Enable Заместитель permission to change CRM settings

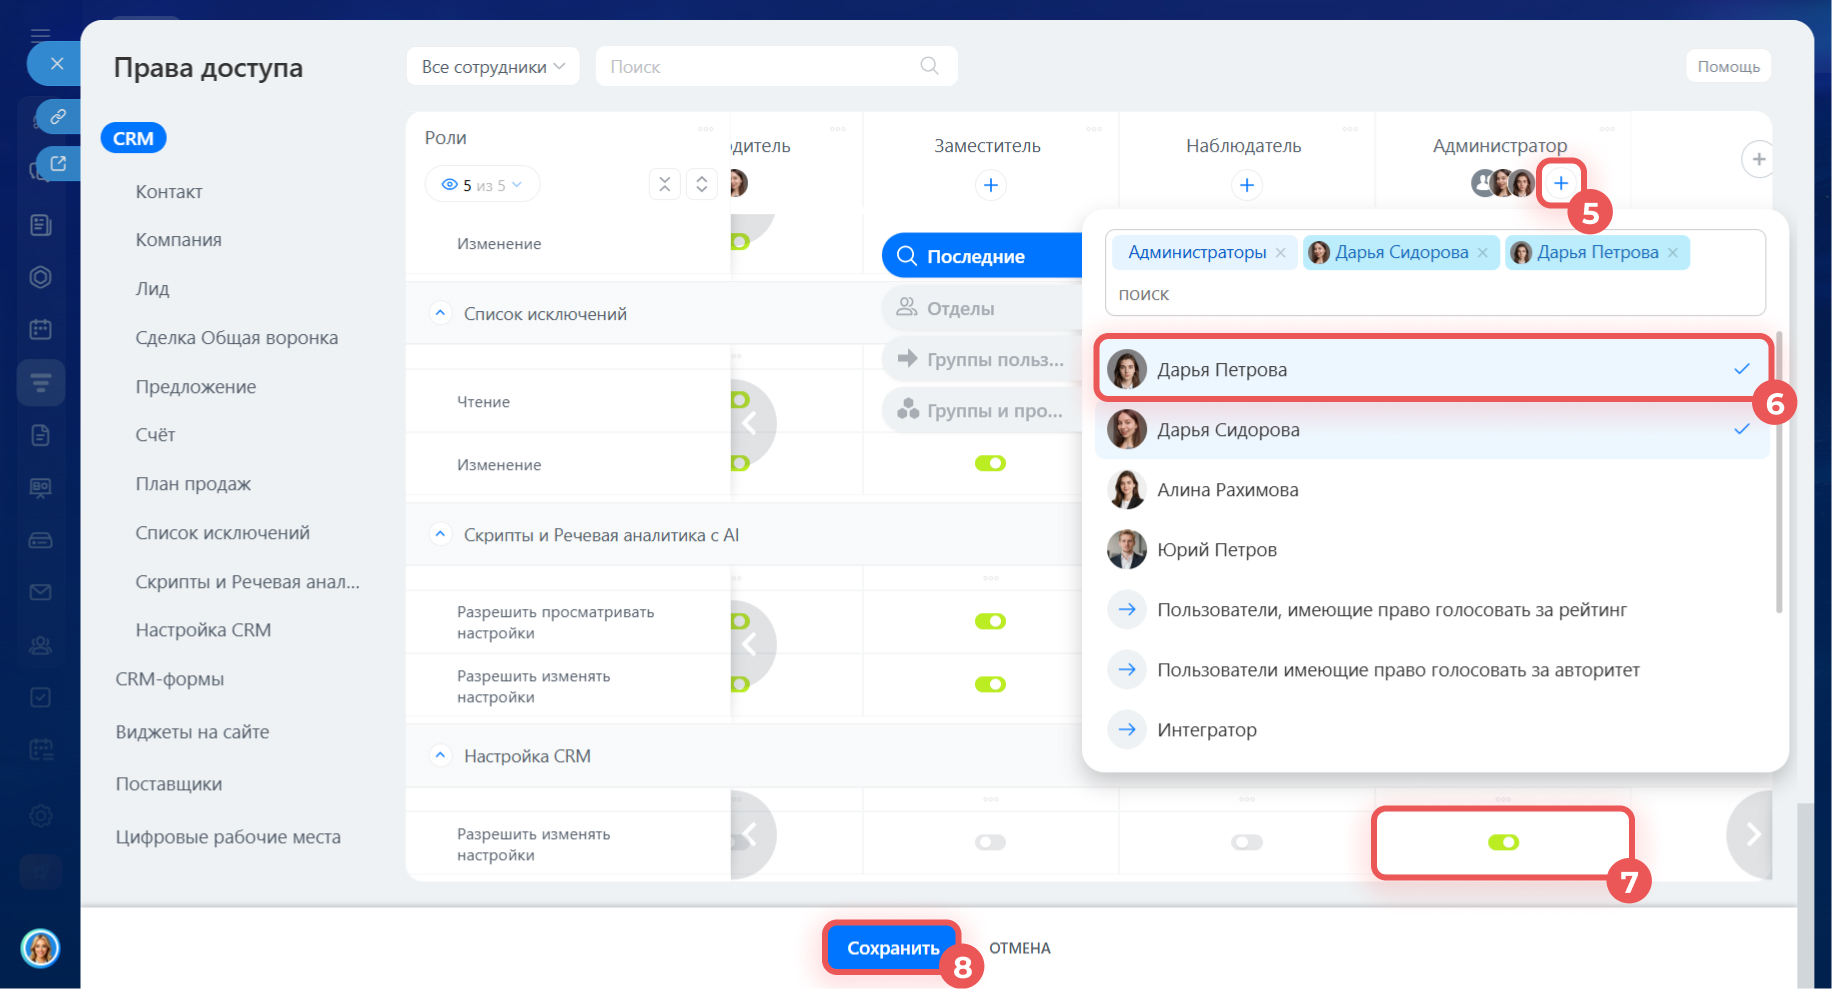click(x=990, y=842)
